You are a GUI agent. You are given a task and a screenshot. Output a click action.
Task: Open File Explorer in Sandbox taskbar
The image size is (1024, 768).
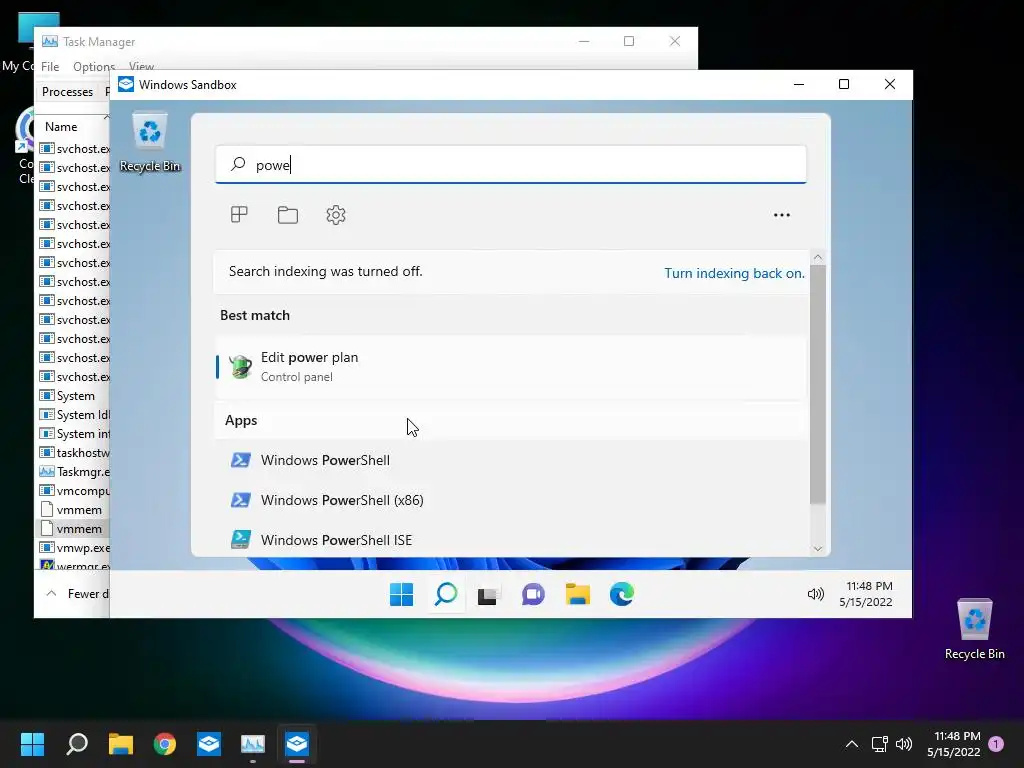(577, 594)
